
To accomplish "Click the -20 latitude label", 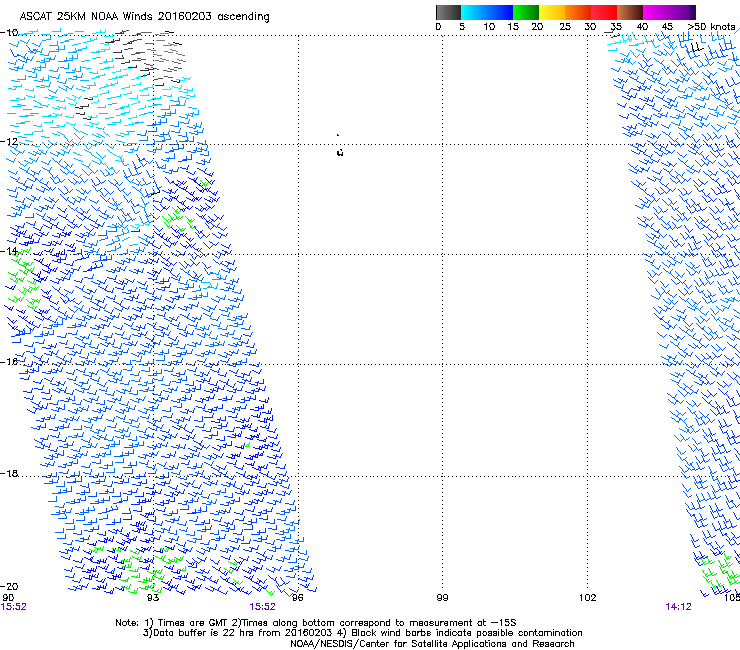I will [9, 586].
